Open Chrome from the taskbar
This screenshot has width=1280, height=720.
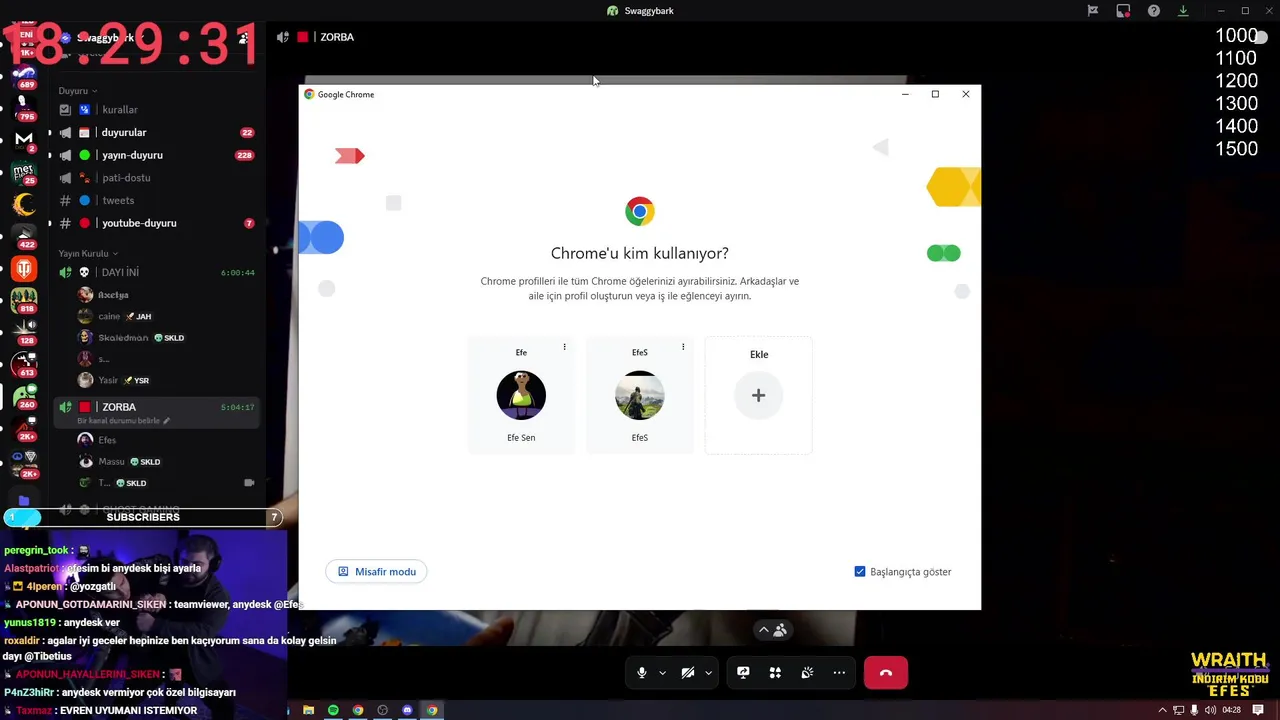click(x=358, y=710)
